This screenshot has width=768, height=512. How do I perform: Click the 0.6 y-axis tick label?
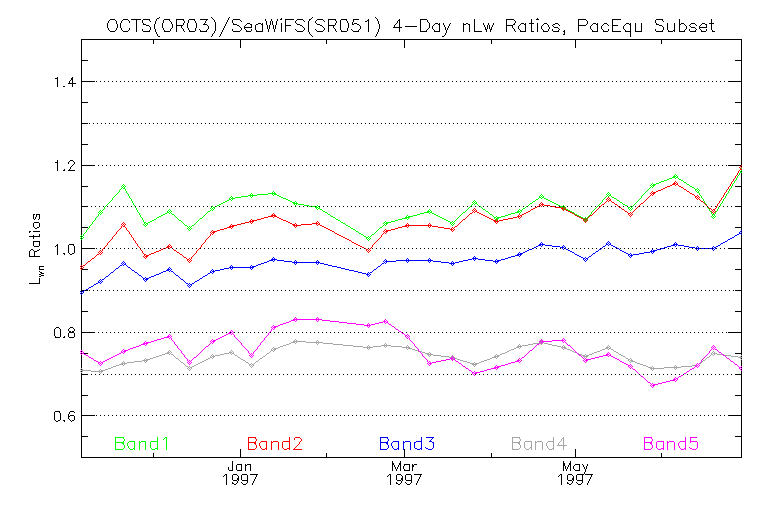[65, 416]
